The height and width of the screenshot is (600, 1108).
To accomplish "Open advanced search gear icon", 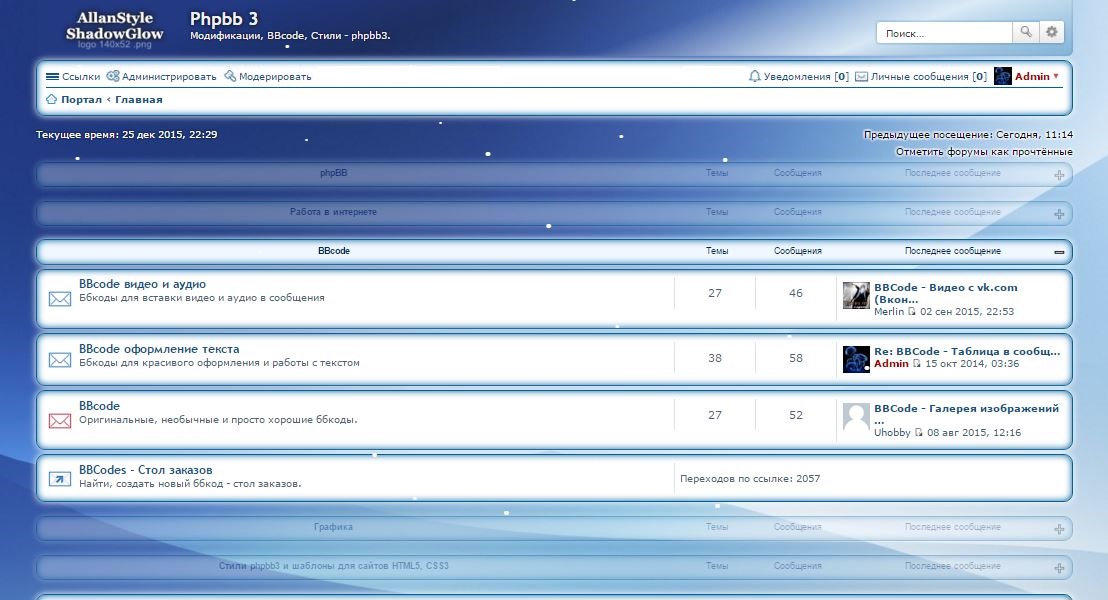I will pyautogui.click(x=1051, y=33).
